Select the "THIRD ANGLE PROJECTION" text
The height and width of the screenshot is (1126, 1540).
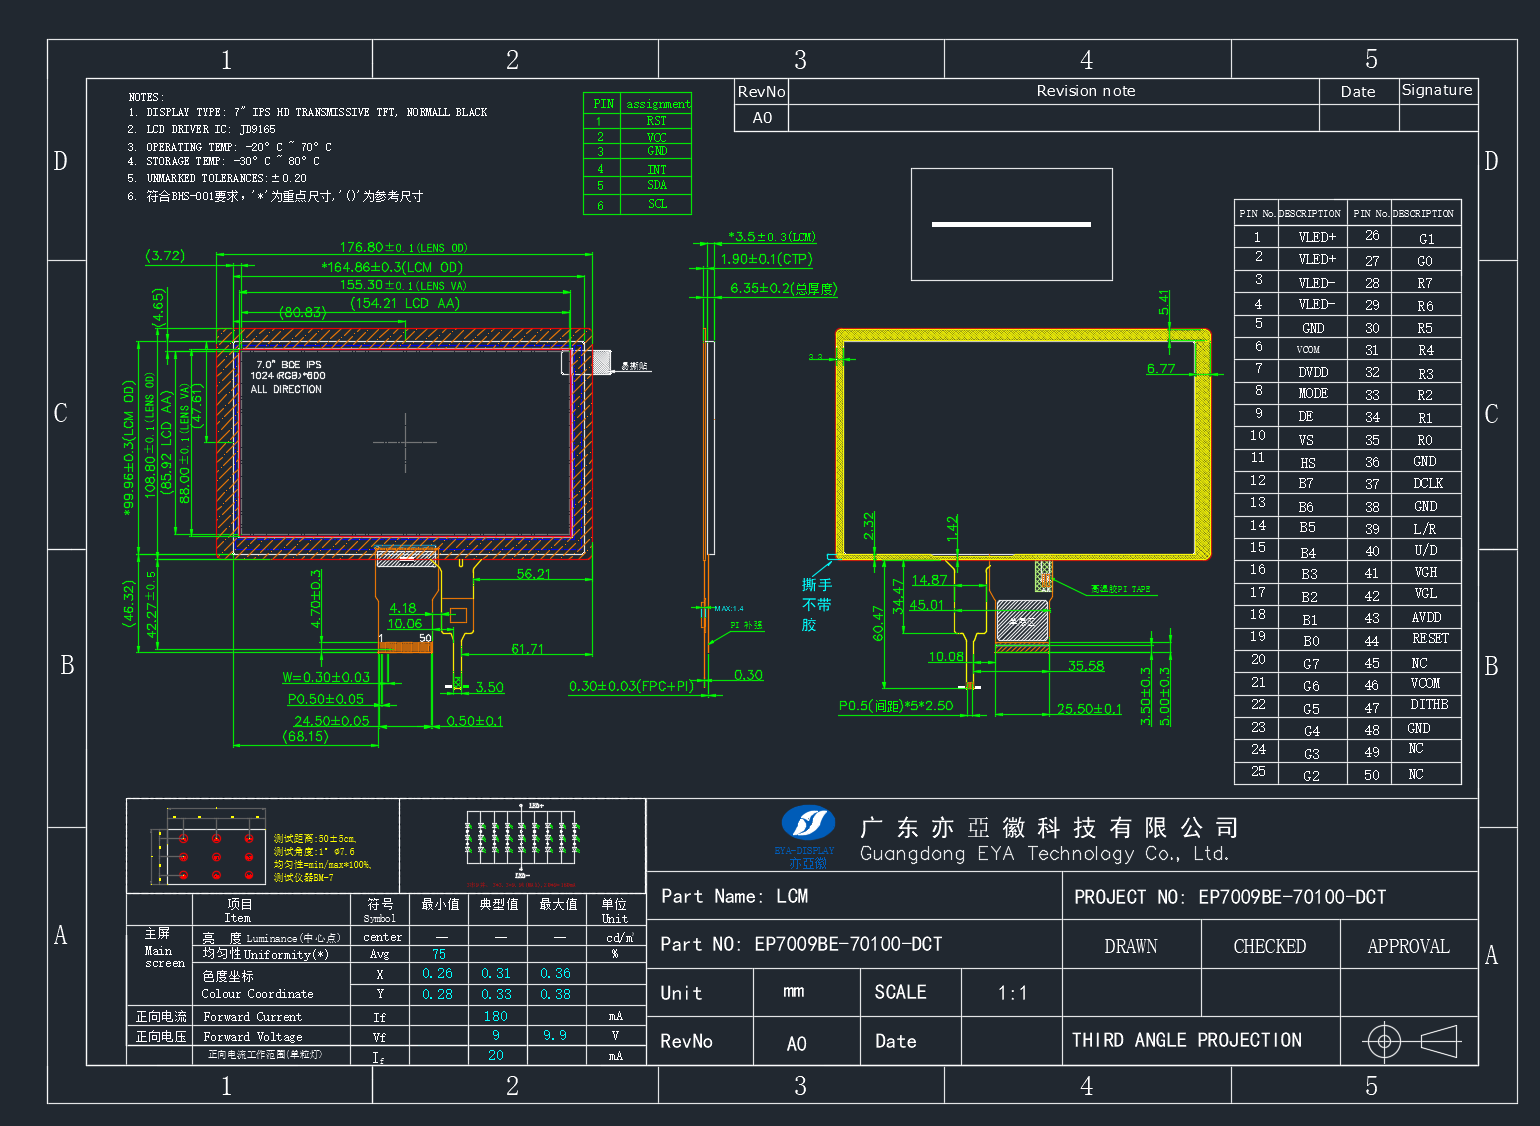click(1187, 1040)
